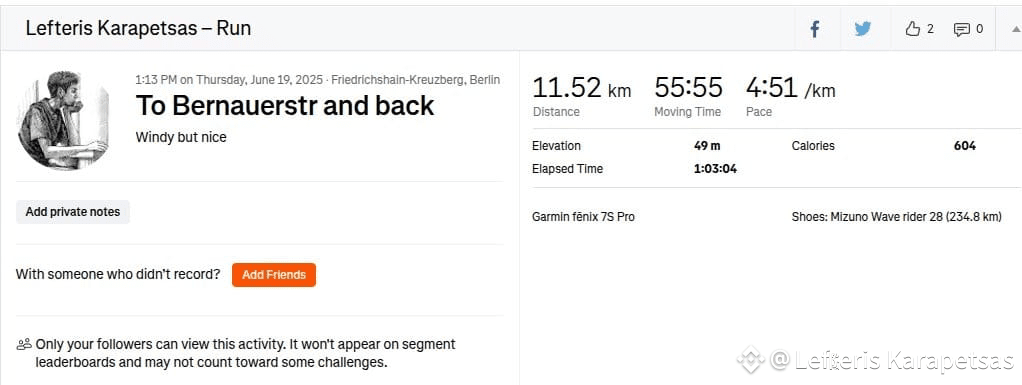Share the run on Facebook

(814, 29)
